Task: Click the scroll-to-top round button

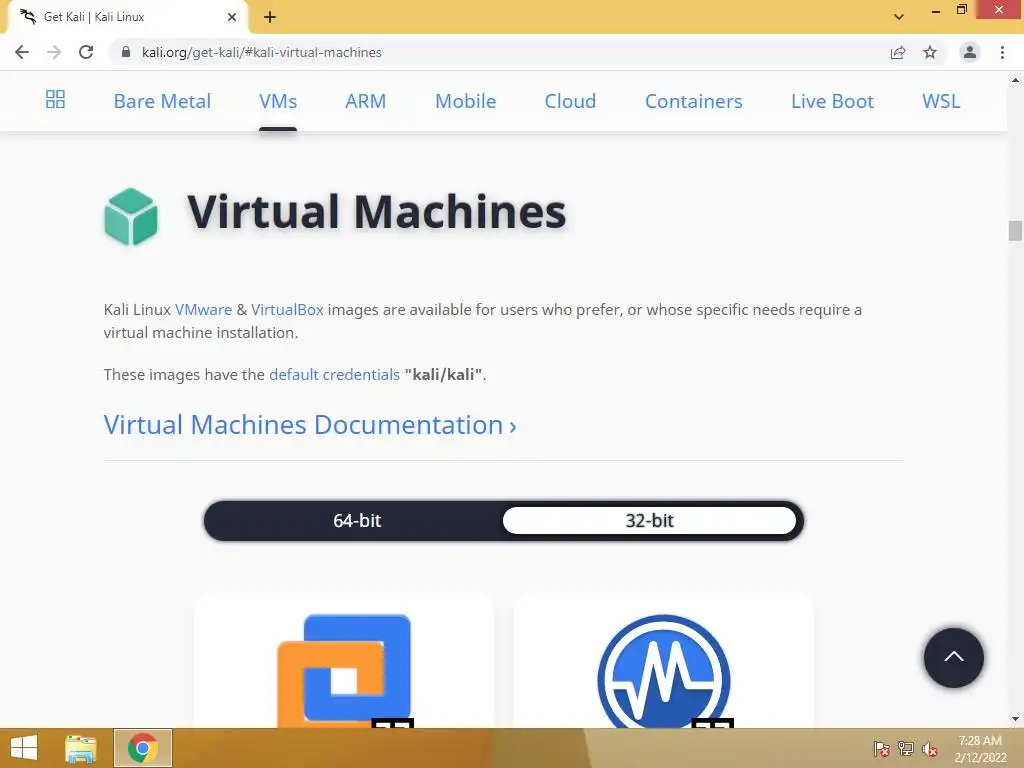Action: (953, 658)
